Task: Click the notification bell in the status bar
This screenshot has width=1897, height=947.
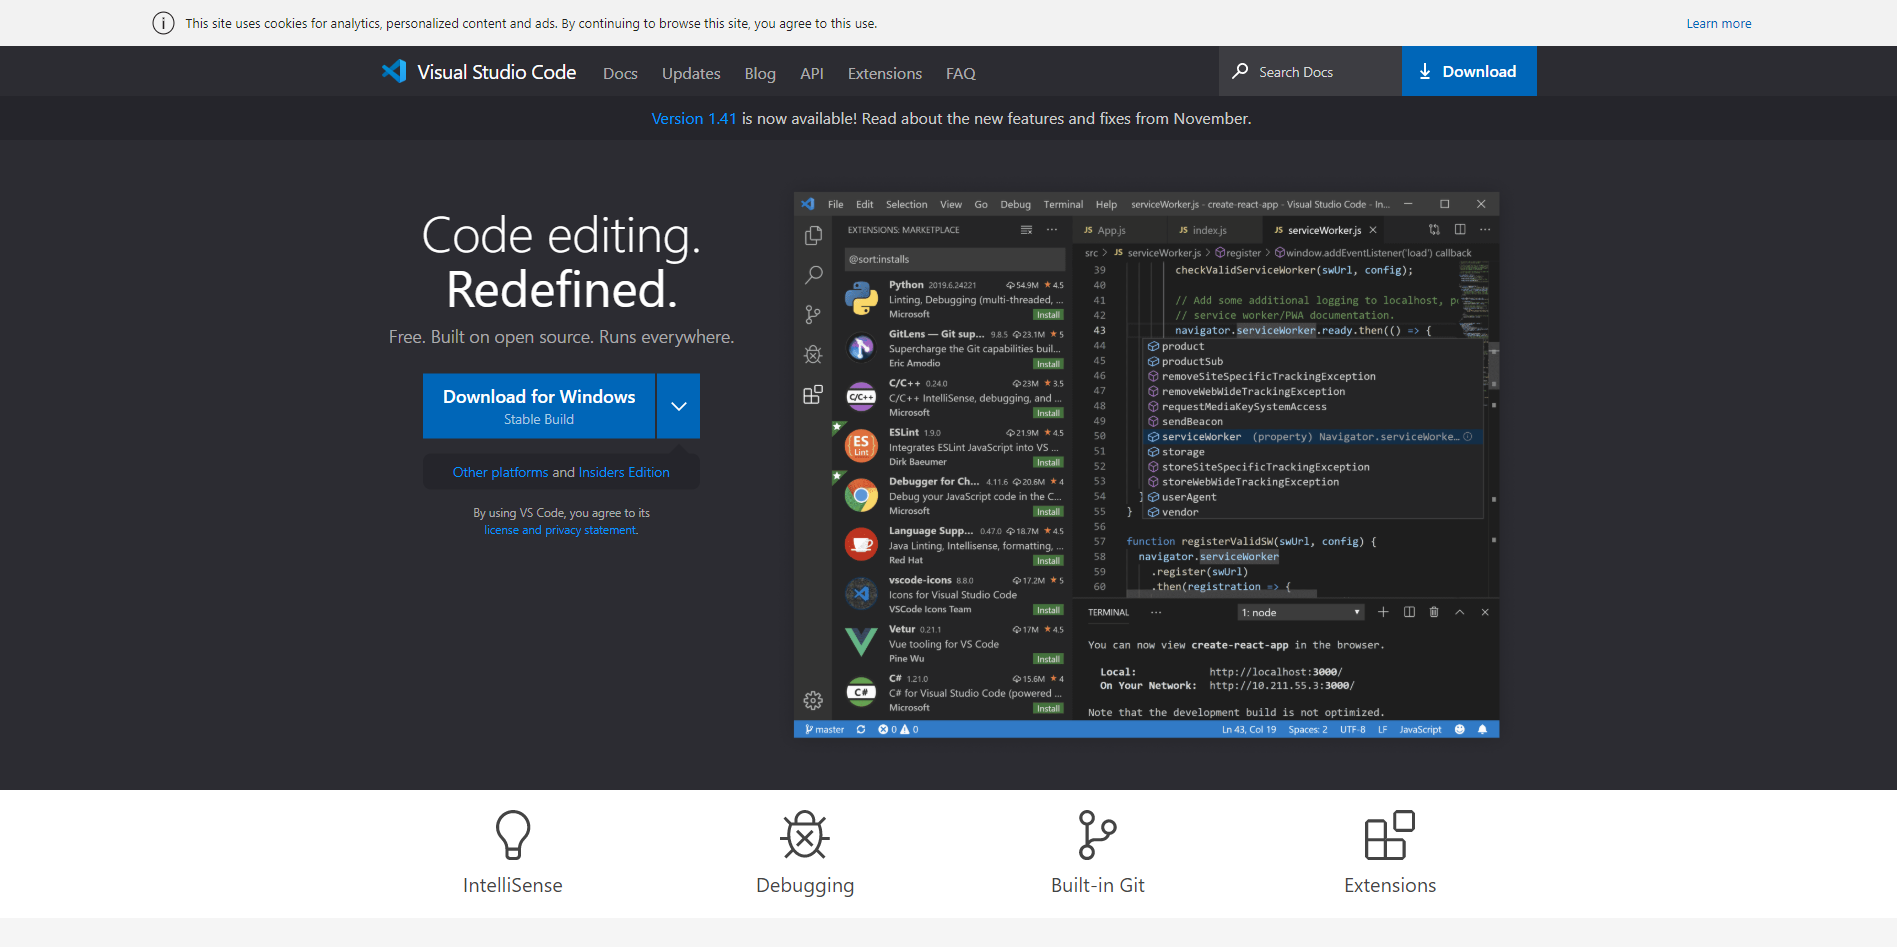Action: 1482,729
